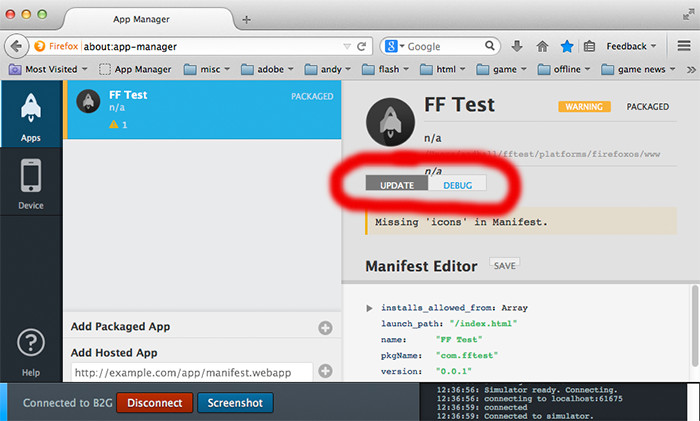700x421 pixels.
Task: Click the Missing 'icons' in Manifest message
Action: pos(521,221)
